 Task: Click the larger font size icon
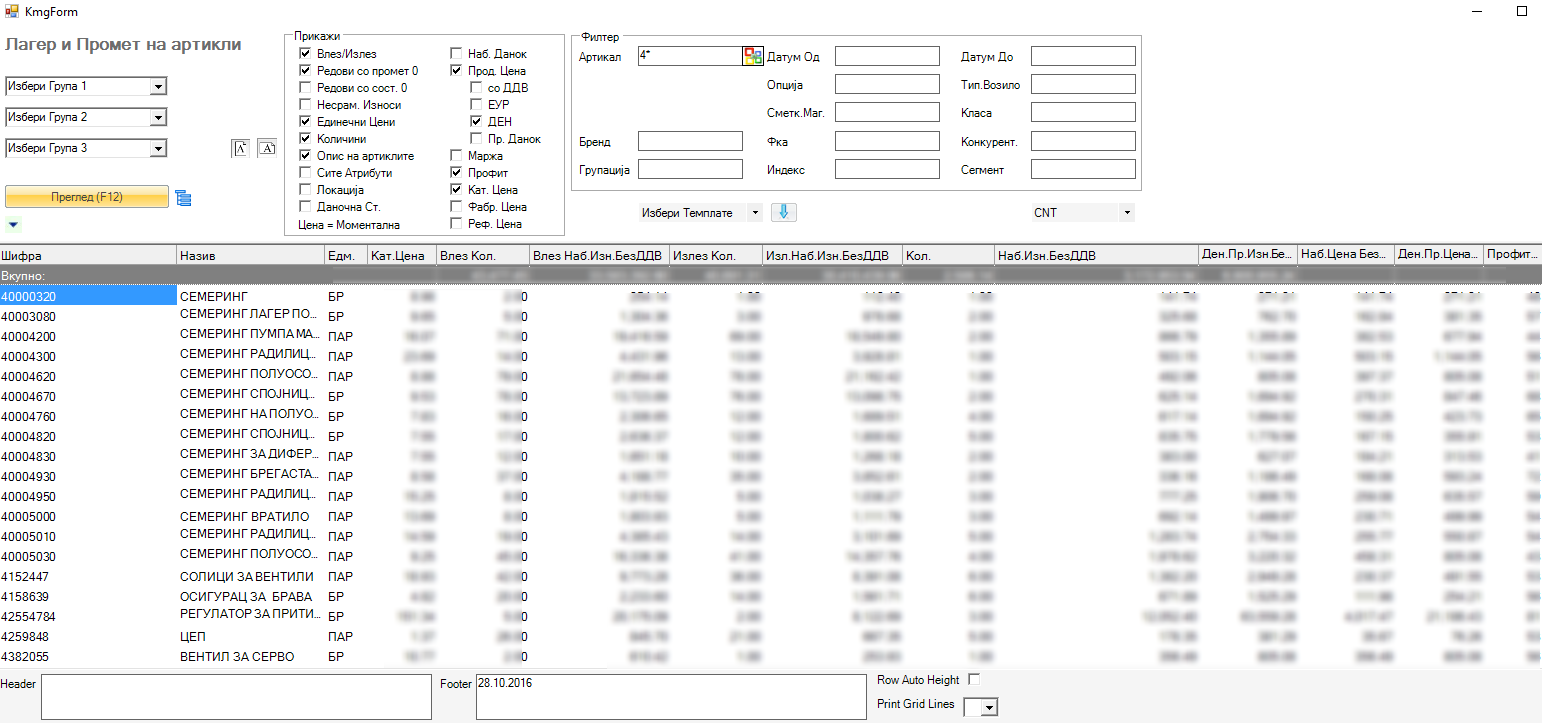(266, 149)
